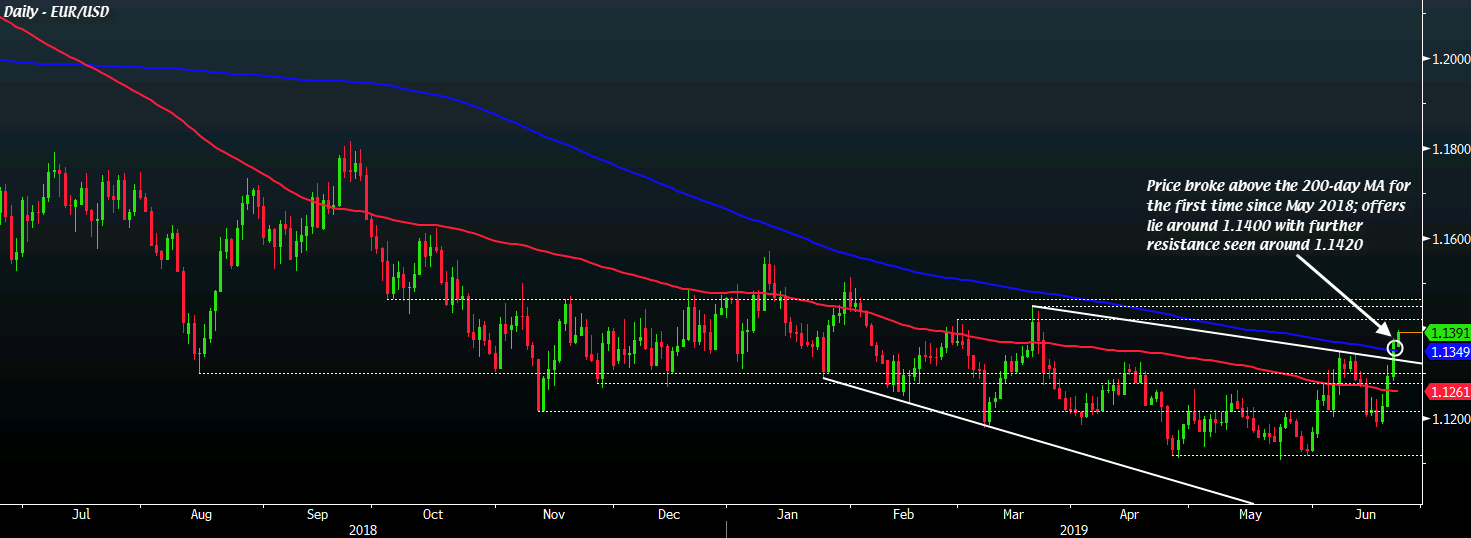The width and height of the screenshot is (1471, 538).
Task: Click the Feb month label on time axis
Action: click(903, 515)
